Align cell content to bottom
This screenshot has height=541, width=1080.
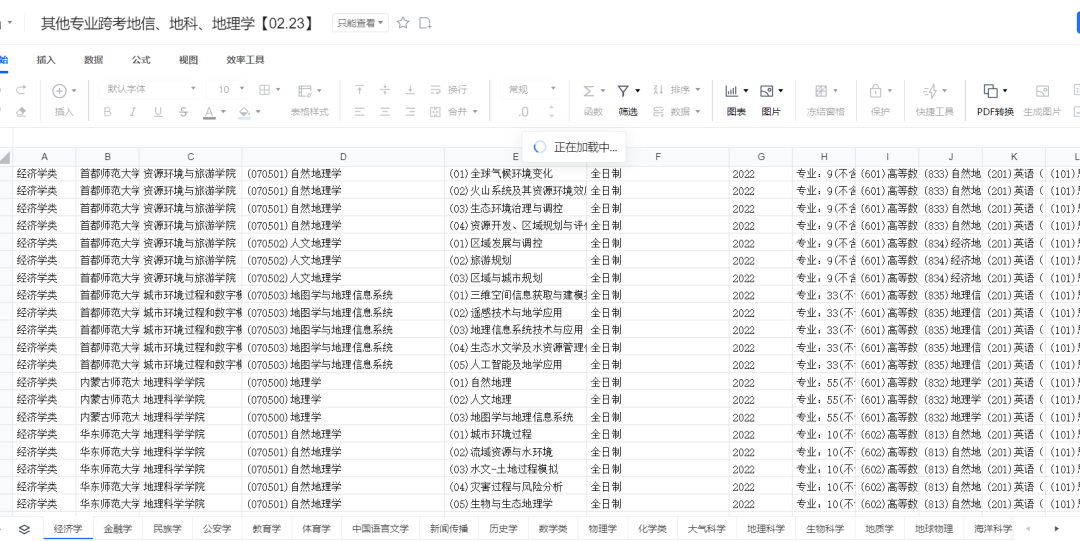coord(411,90)
